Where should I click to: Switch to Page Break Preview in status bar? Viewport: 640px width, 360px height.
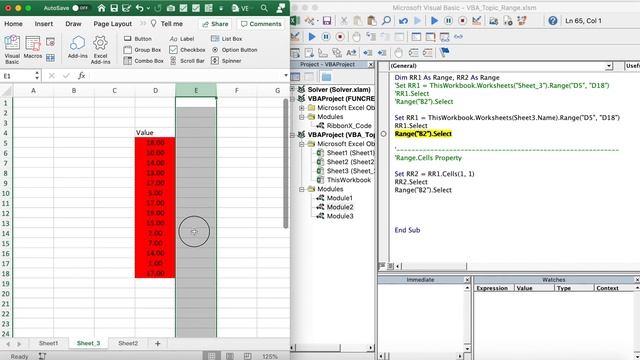click(247, 356)
